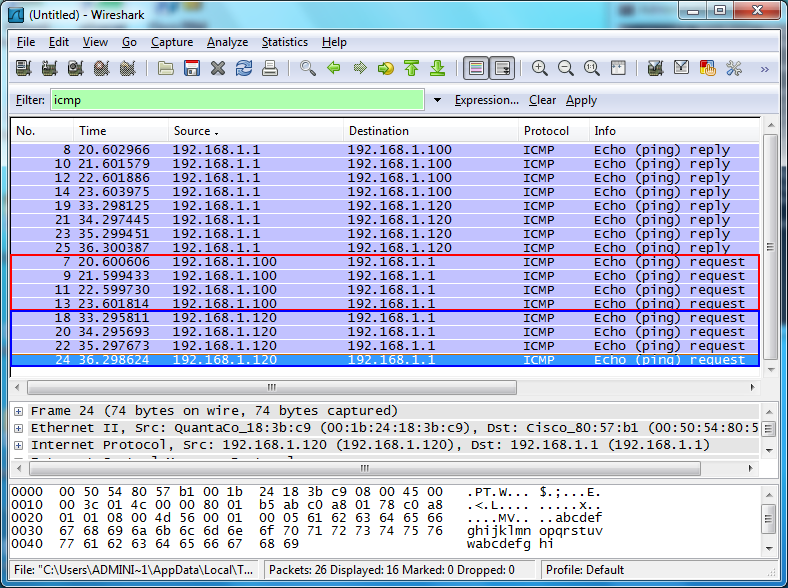Toggle packet colorize button
This screenshot has width=788, height=588.
coord(476,68)
